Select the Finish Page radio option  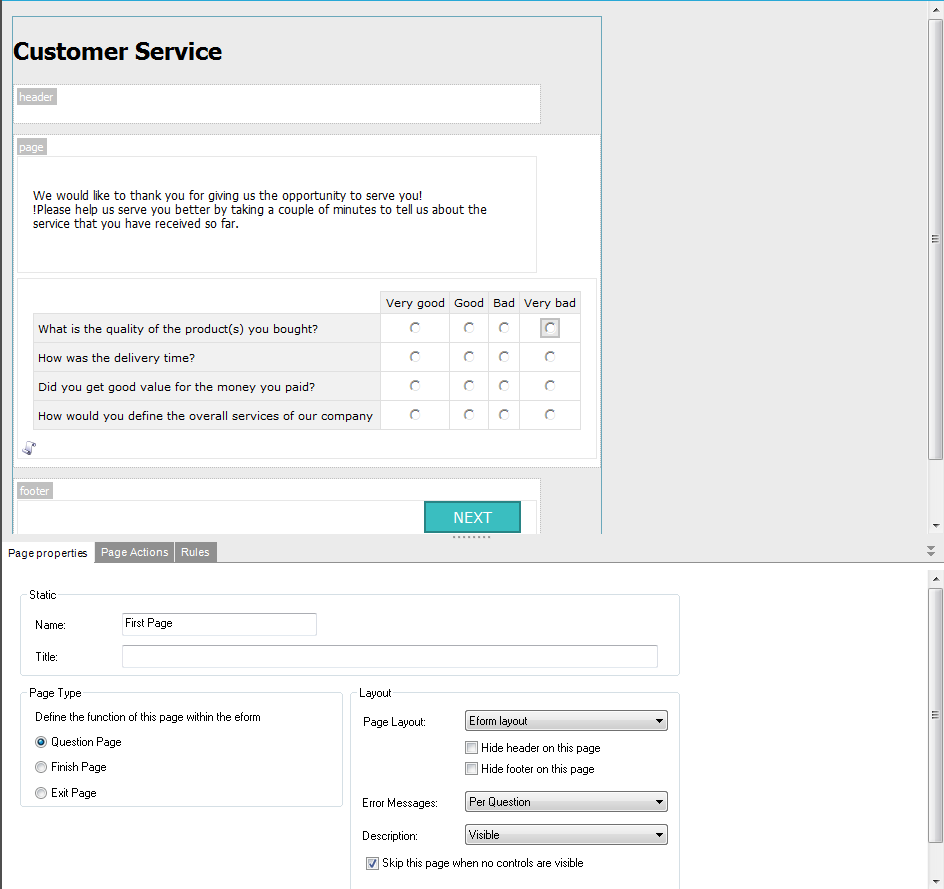41,767
